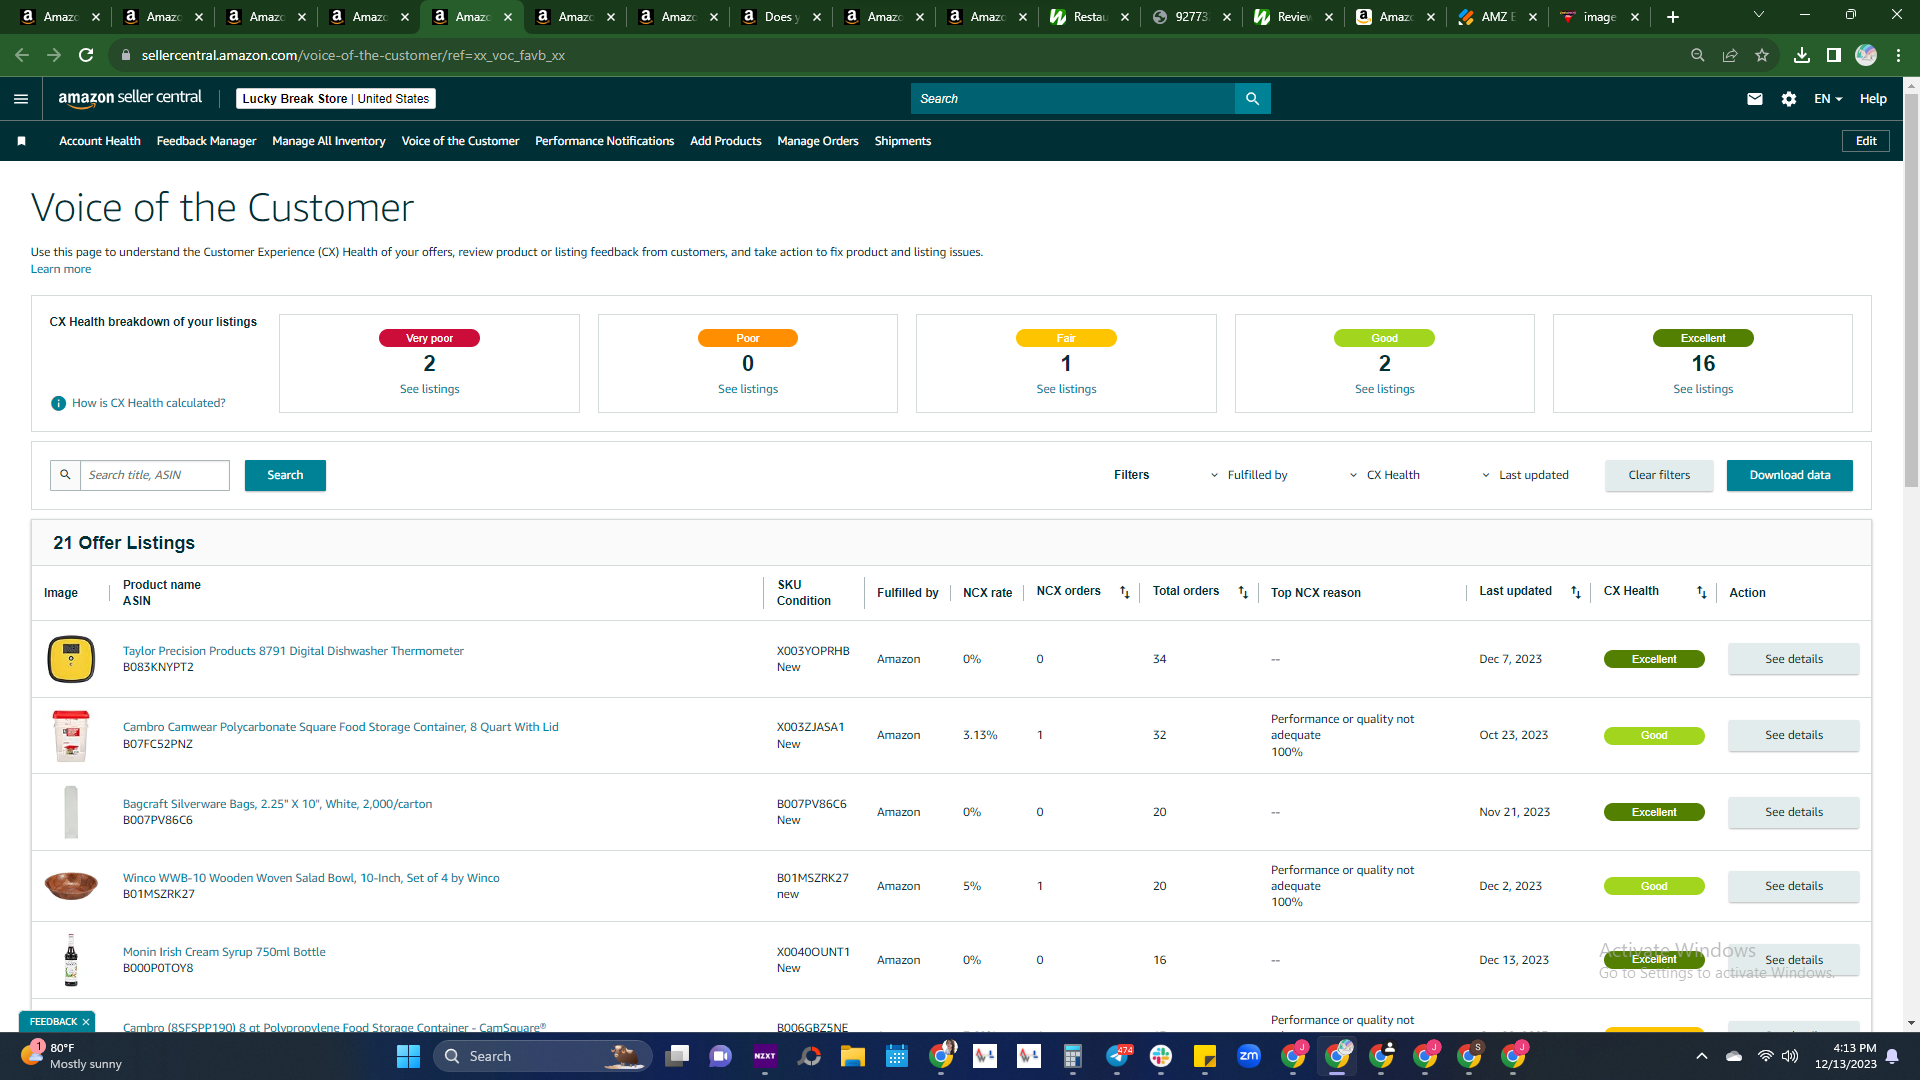The width and height of the screenshot is (1920, 1080).
Task: Sort by Total orders column arrows
Action: tap(1243, 592)
